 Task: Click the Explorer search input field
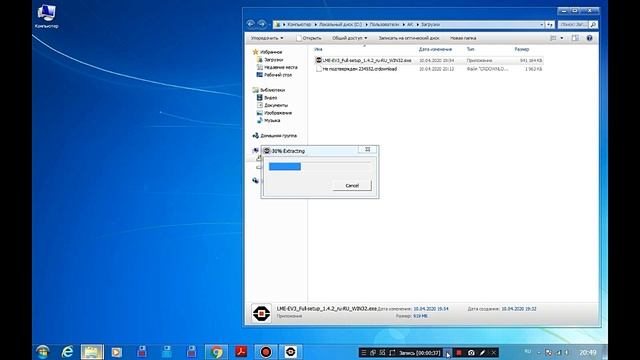tap(573, 24)
